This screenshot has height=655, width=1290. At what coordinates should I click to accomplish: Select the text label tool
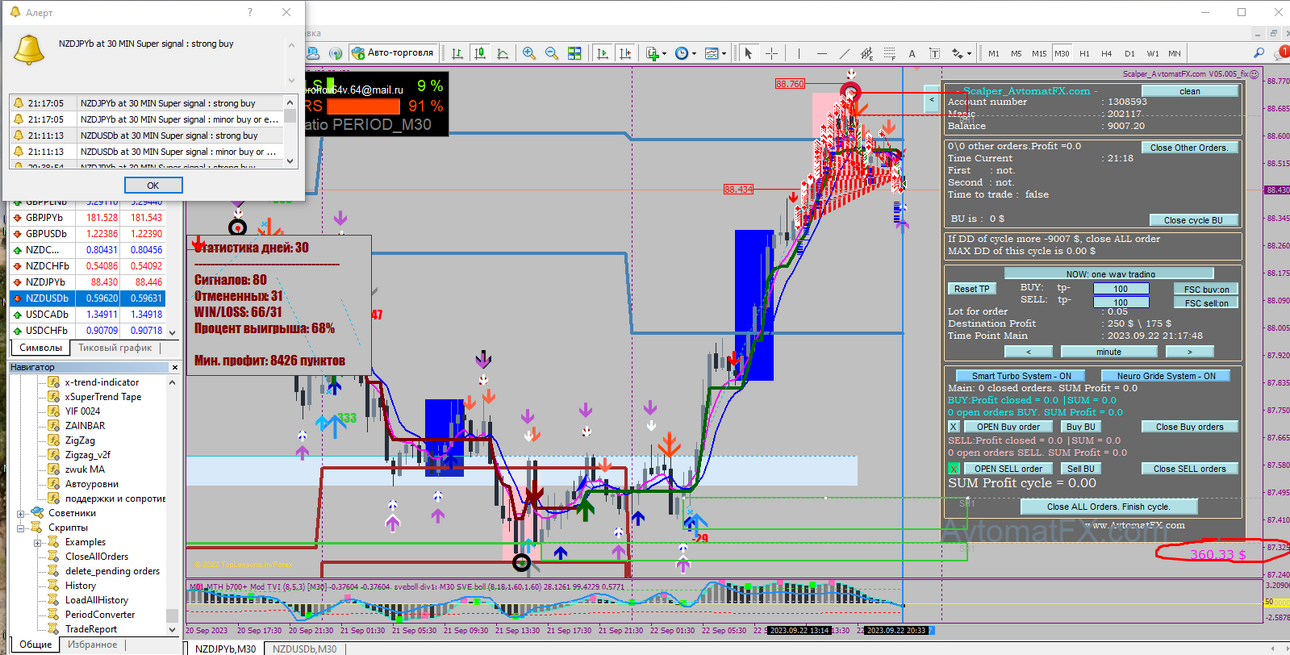click(934, 53)
